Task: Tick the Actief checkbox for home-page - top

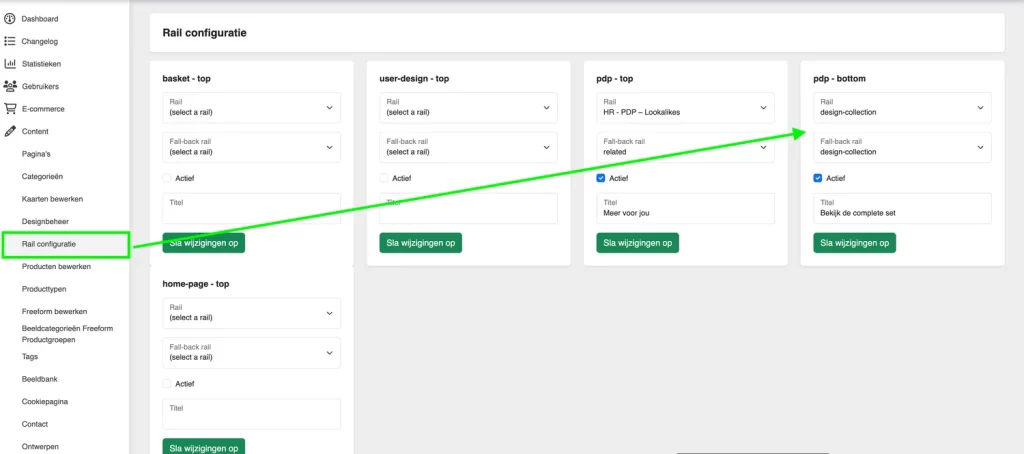Action: pos(167,383)
